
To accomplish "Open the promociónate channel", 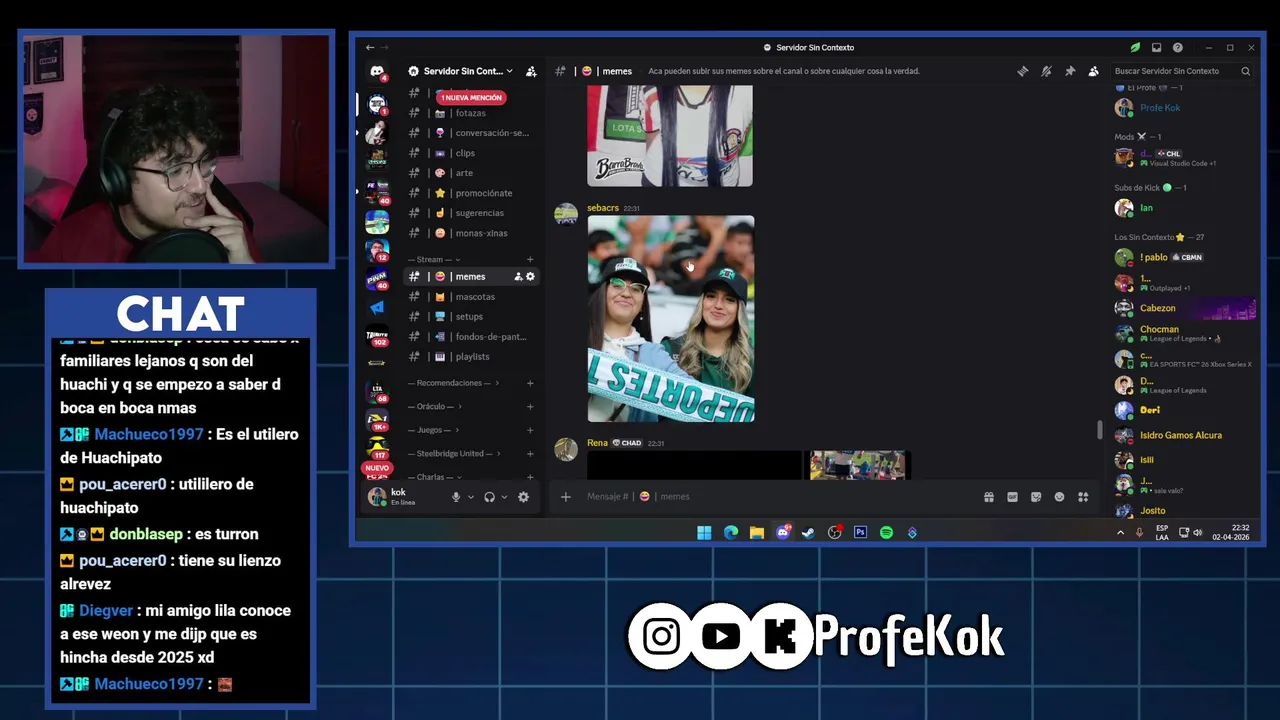I will [x=471, y=193].
